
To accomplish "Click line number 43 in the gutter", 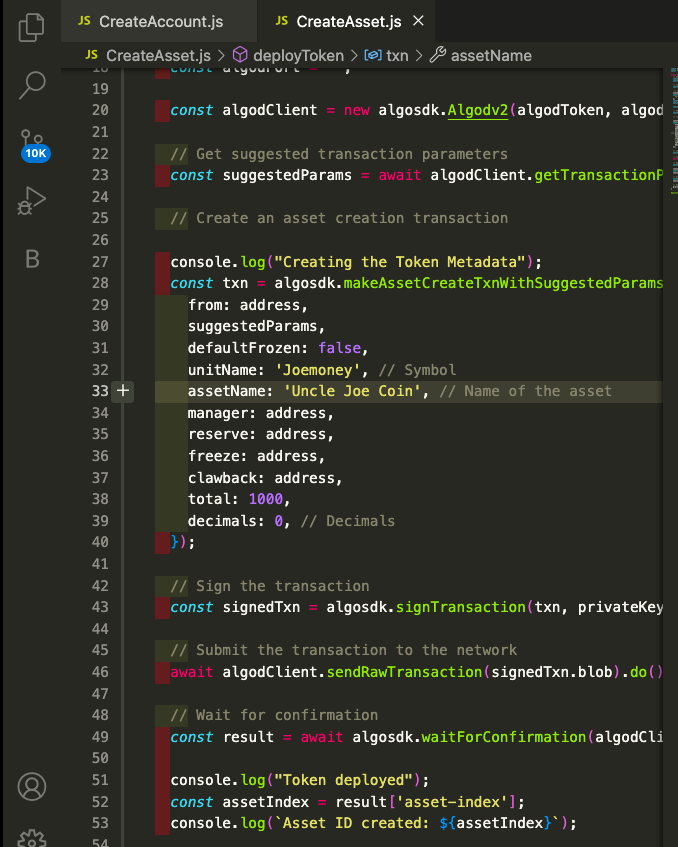I will click(x=100, y=607).
